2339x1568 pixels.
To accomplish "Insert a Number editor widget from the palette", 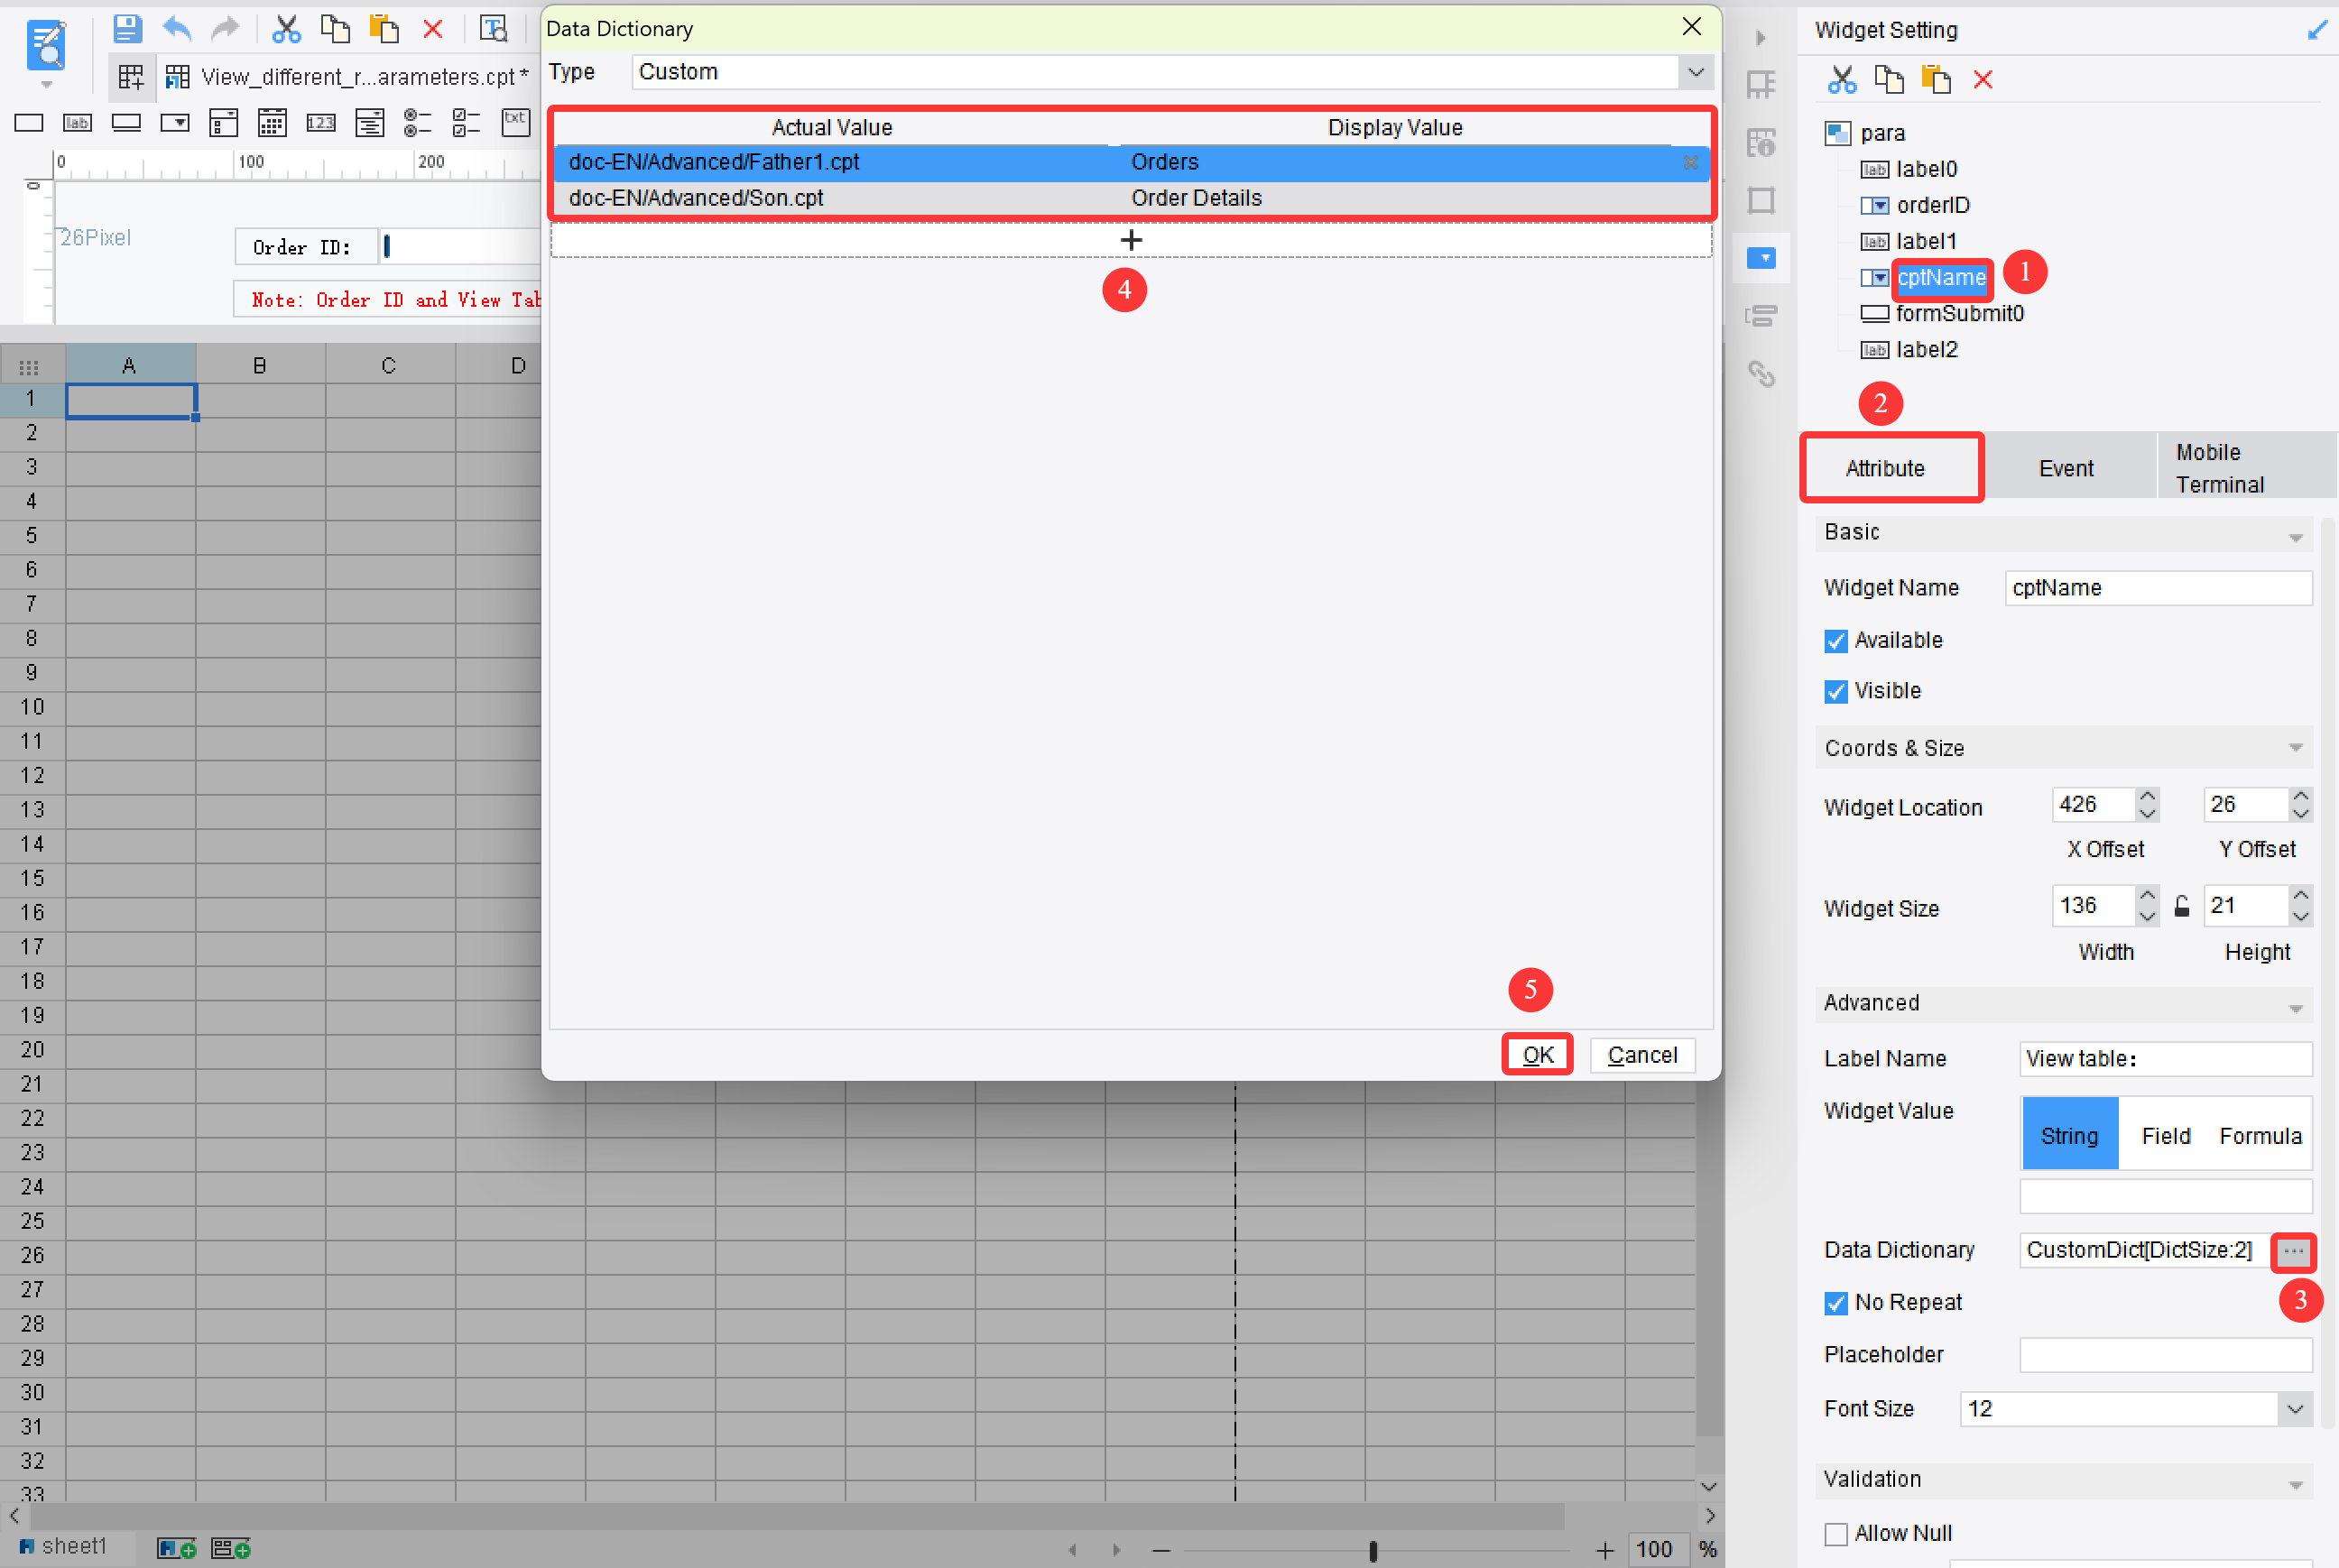I will (x=320, y=122).
